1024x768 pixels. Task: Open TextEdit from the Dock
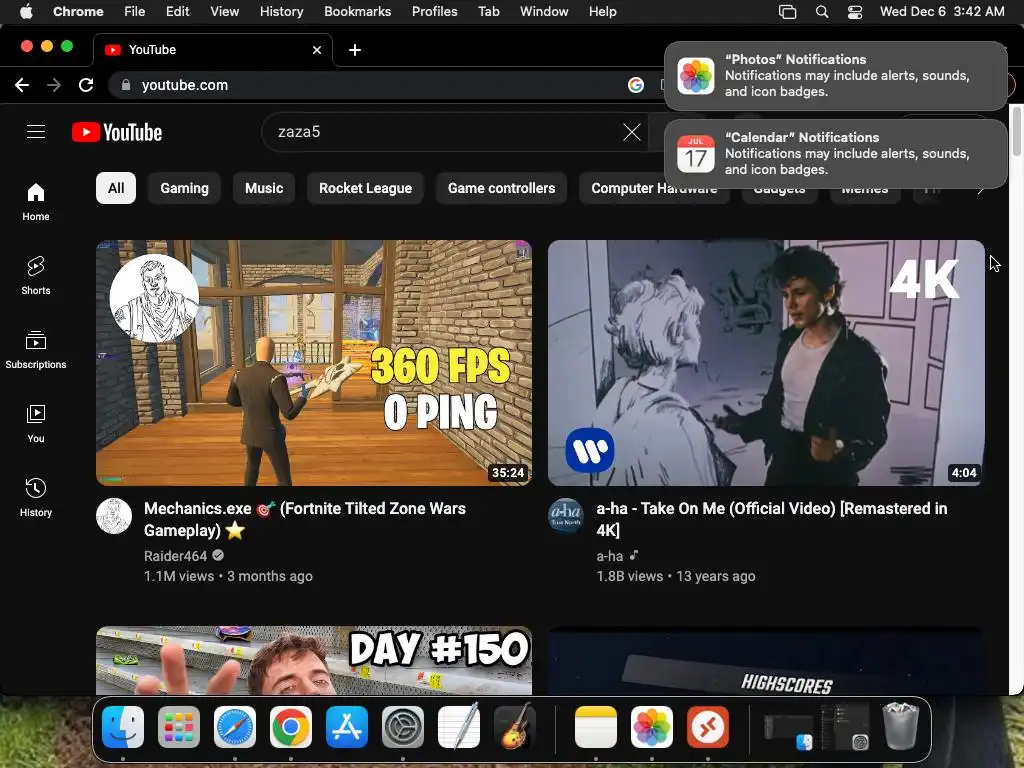(459, 727)
